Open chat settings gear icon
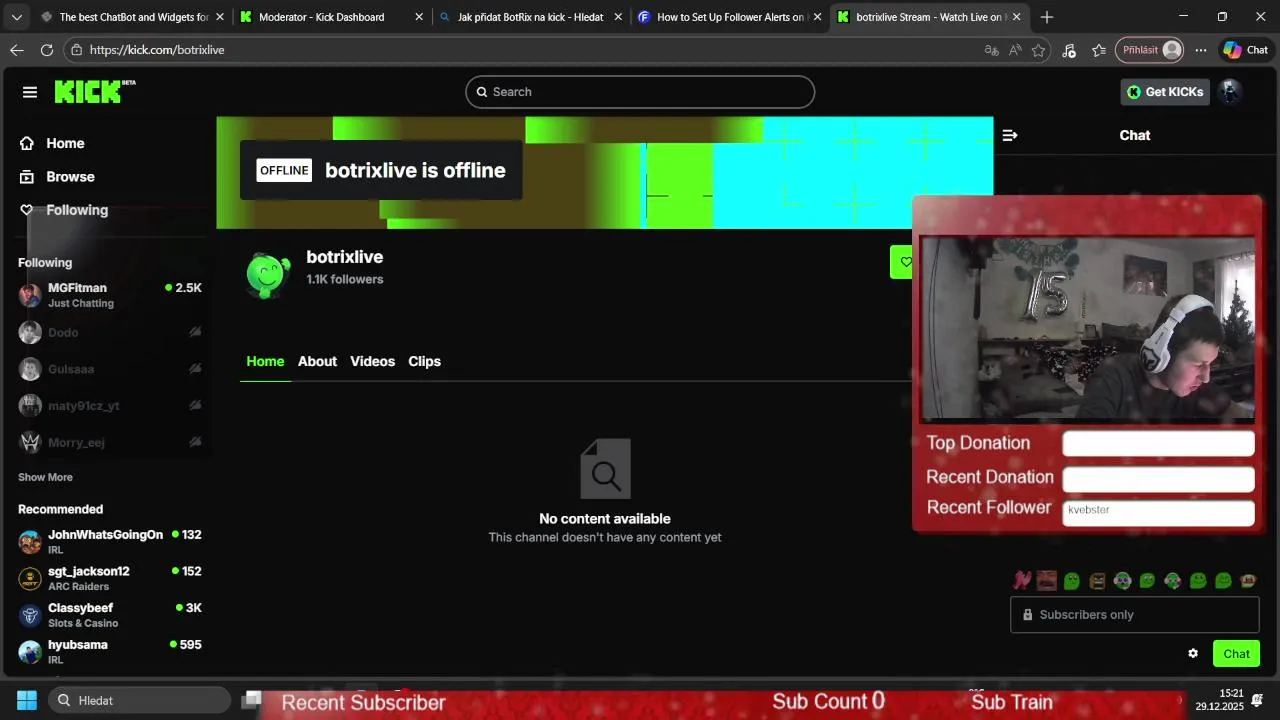 pyautogui.click(x=1193, y=654)
